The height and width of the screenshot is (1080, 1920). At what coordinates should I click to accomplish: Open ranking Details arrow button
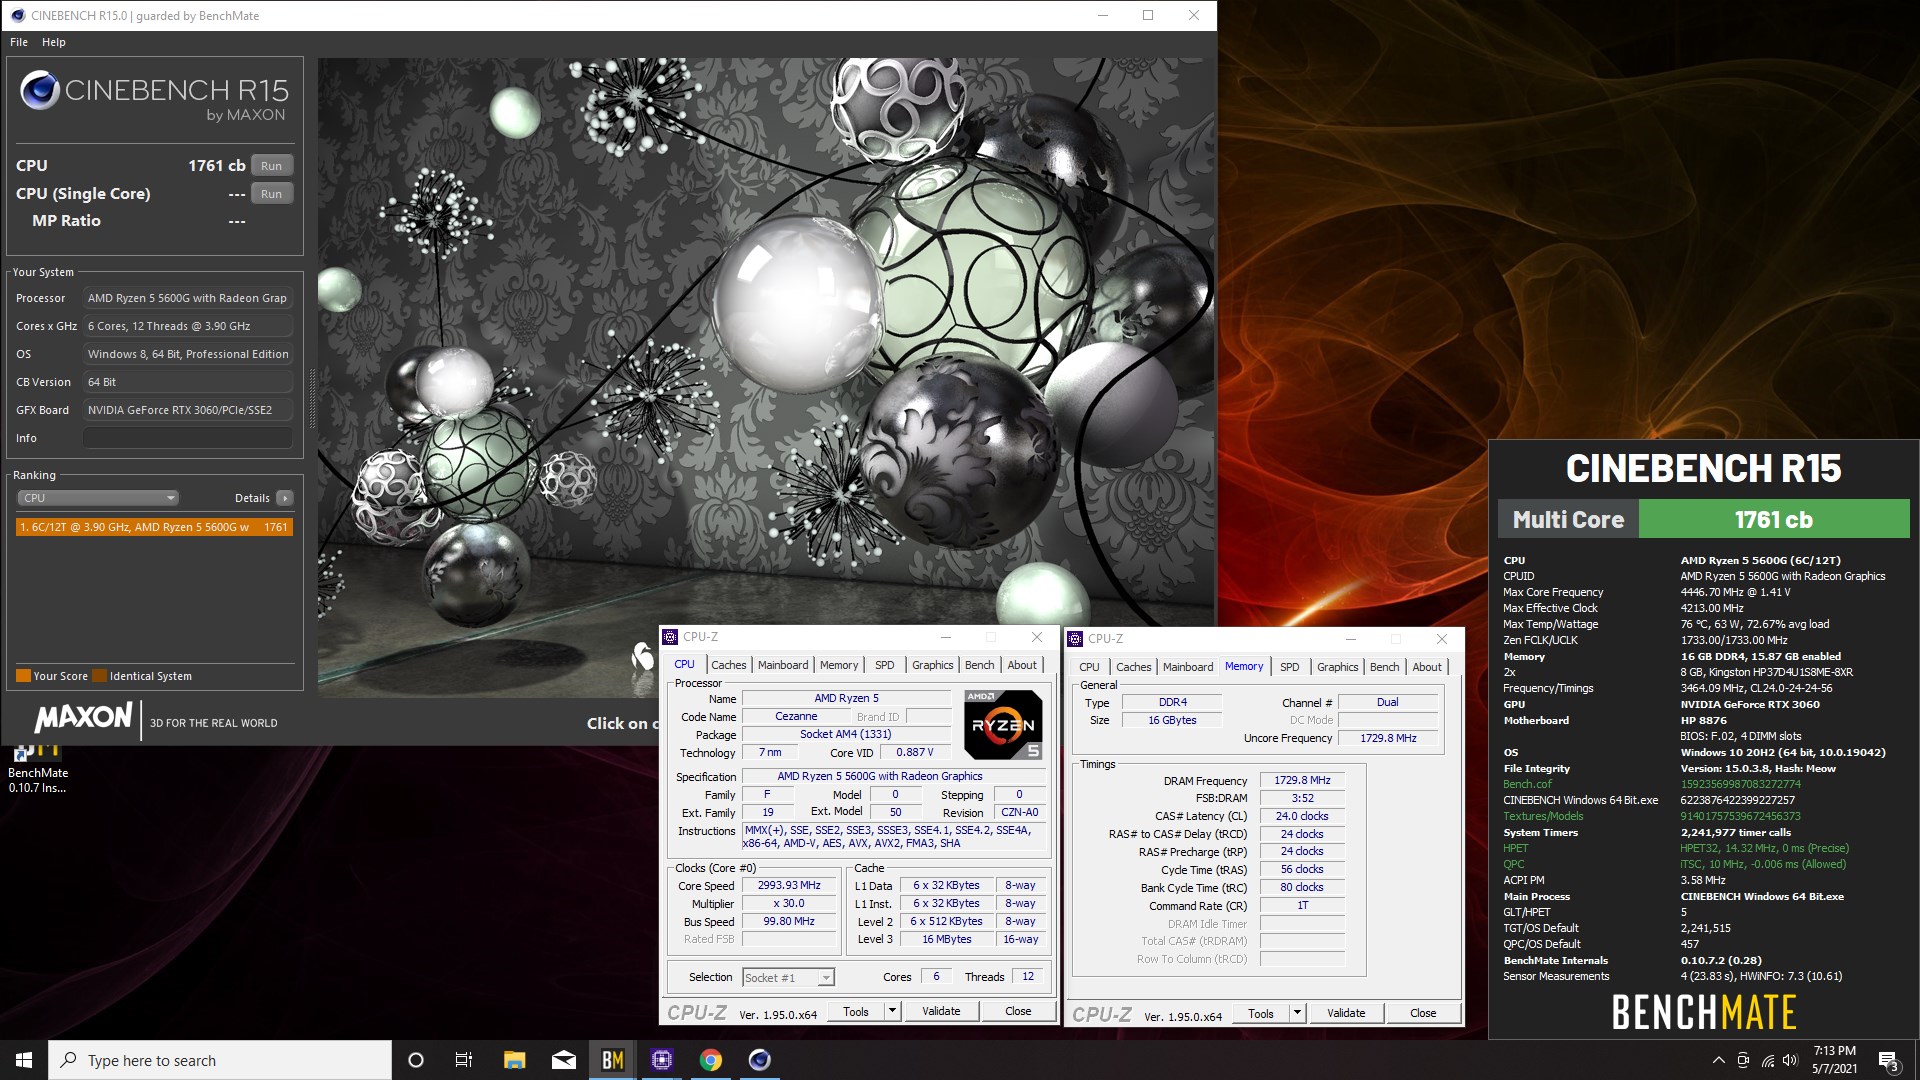pos(285,498)
